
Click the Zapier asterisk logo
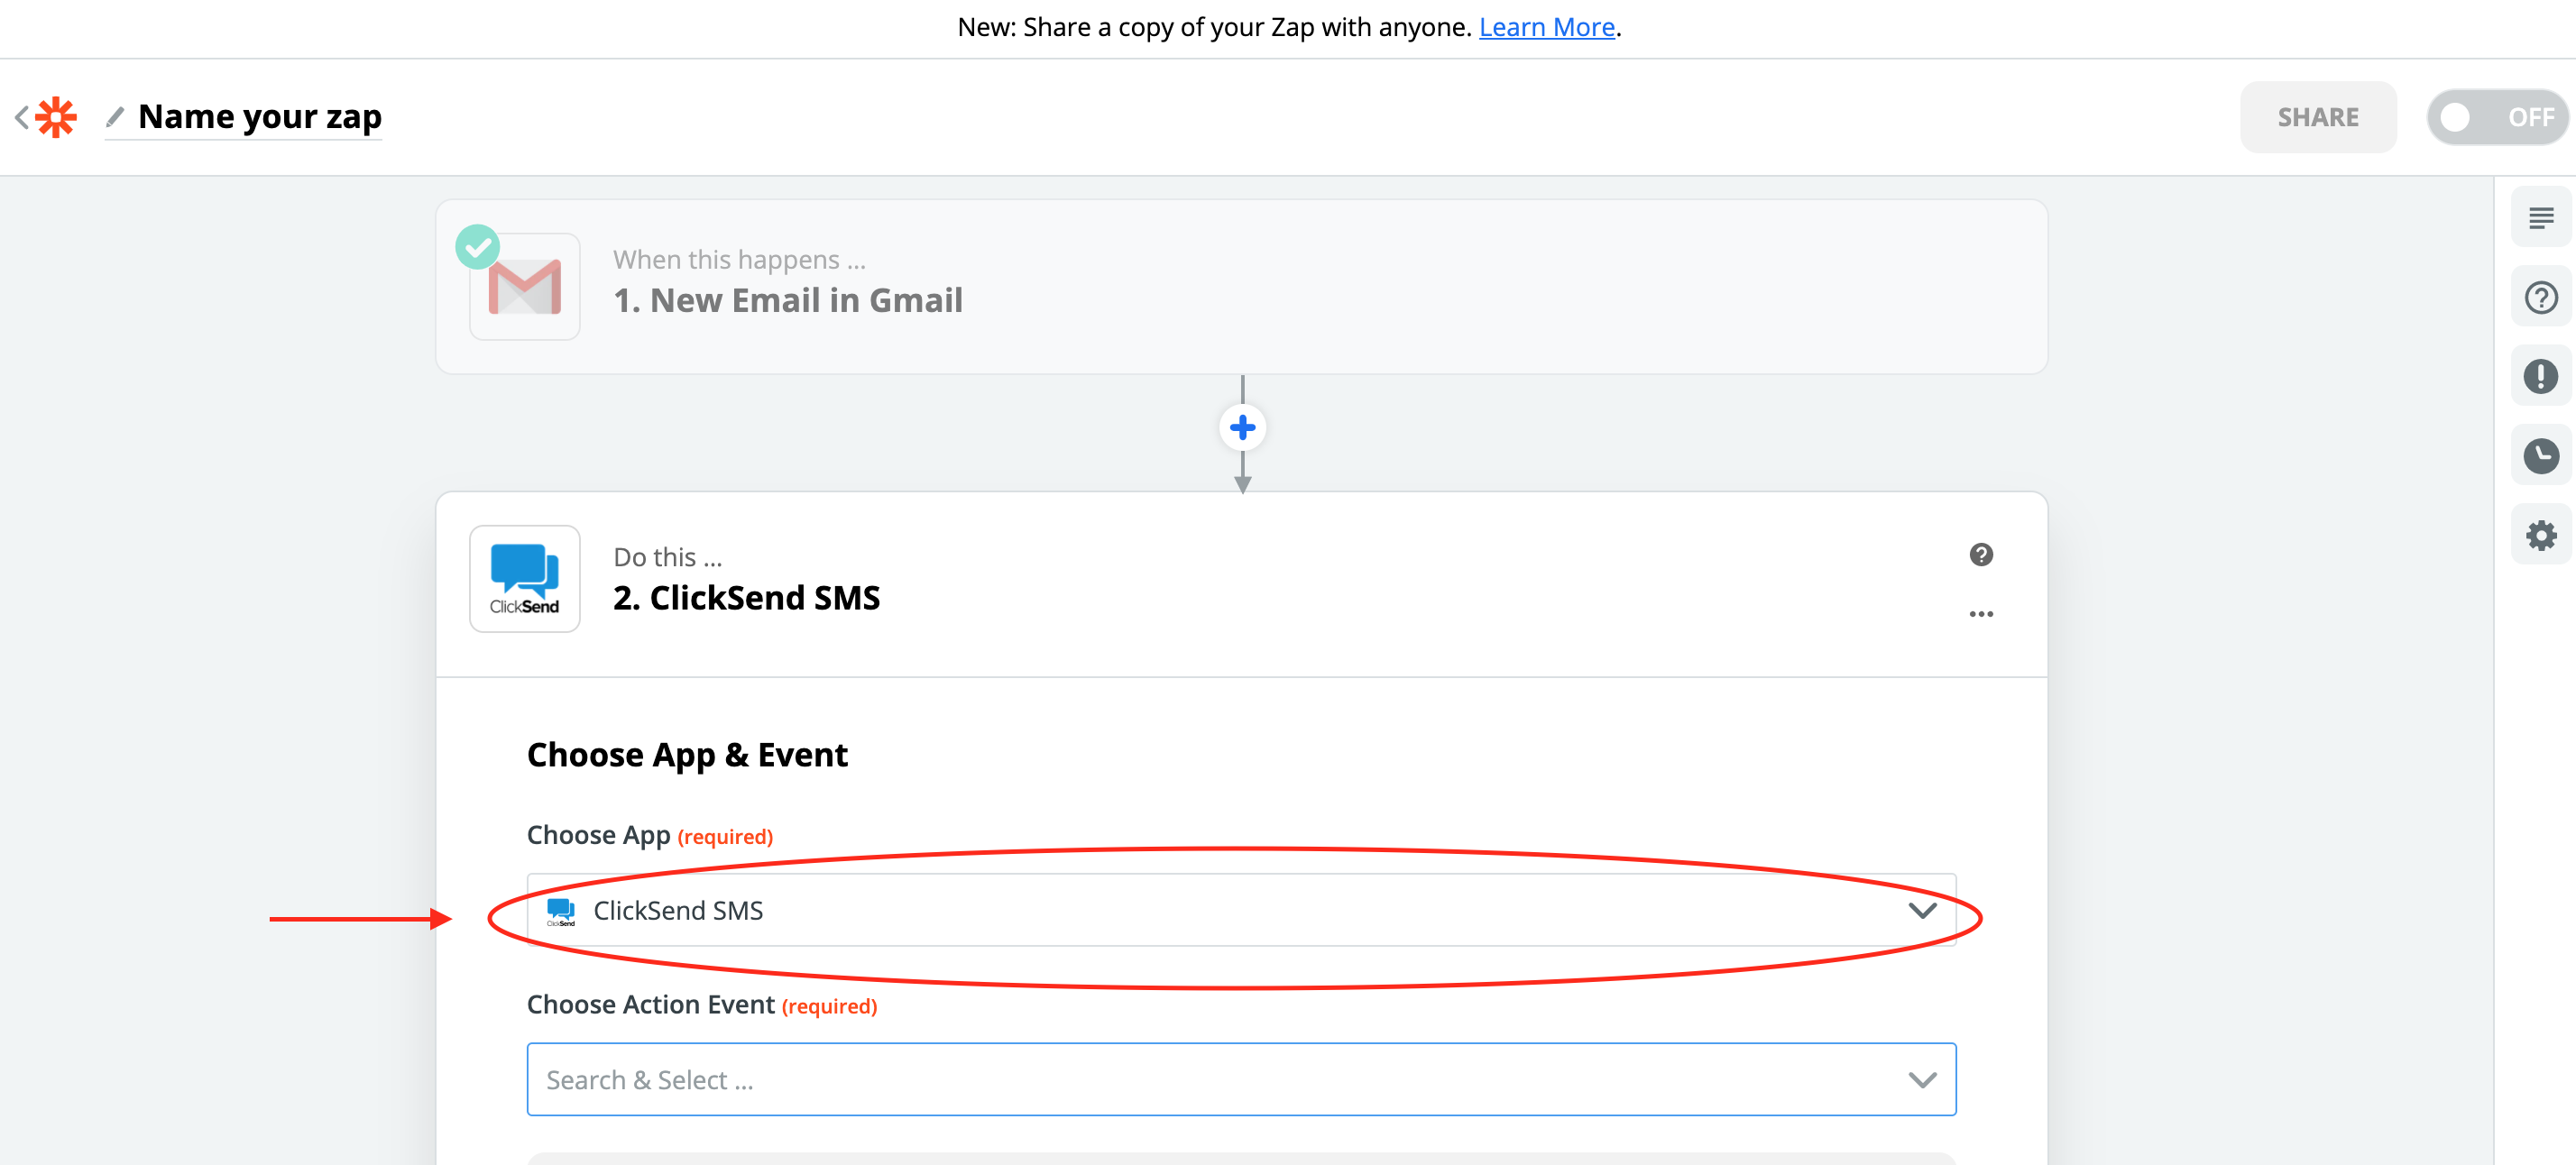[x=56, y=117]
